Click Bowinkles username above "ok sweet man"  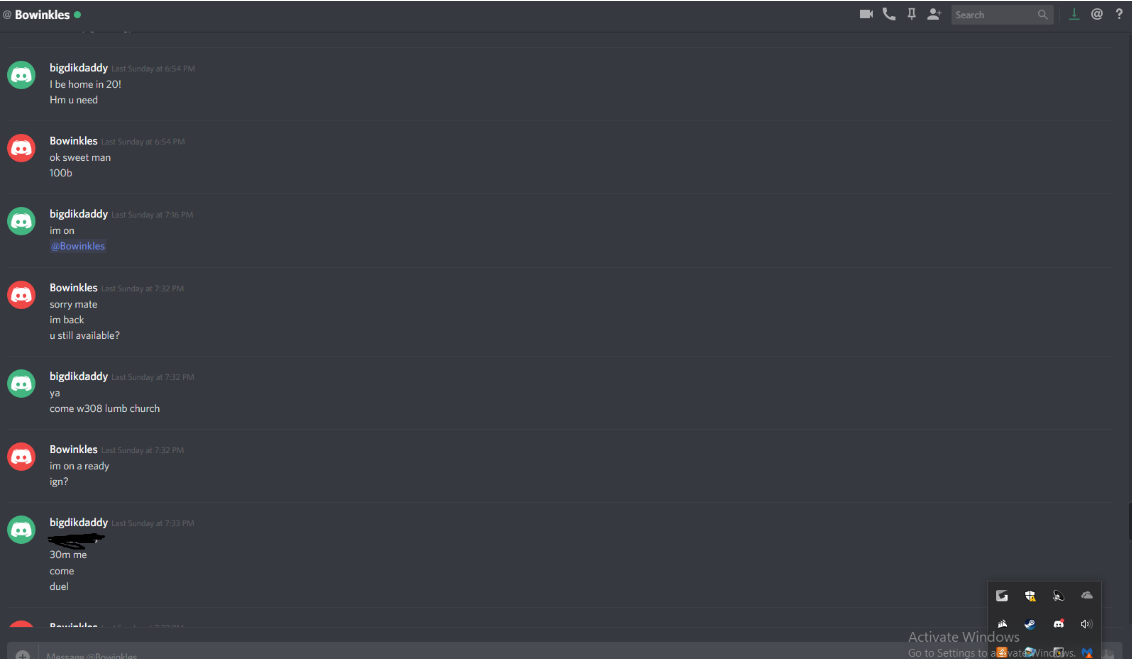click(74, 141)
